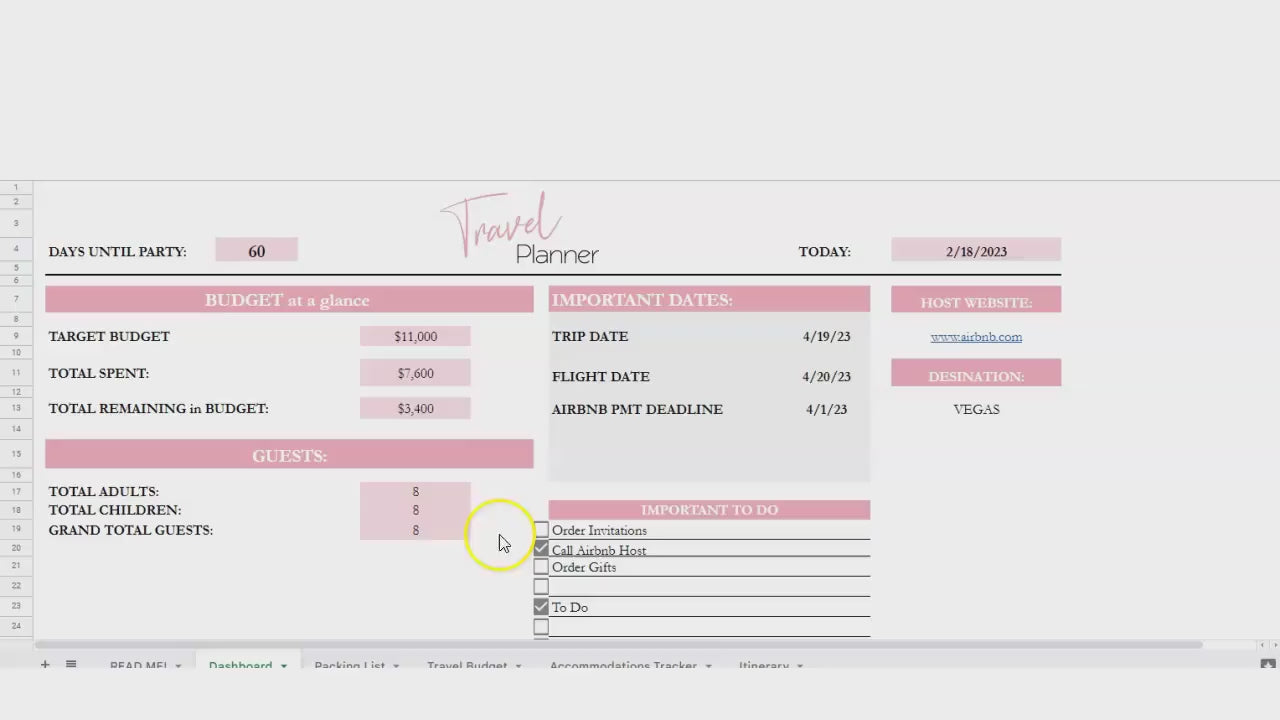Click the explore icon in bottom right corner
The height and width of the screenshot is (720, 1280).
tap(1267, 665)
